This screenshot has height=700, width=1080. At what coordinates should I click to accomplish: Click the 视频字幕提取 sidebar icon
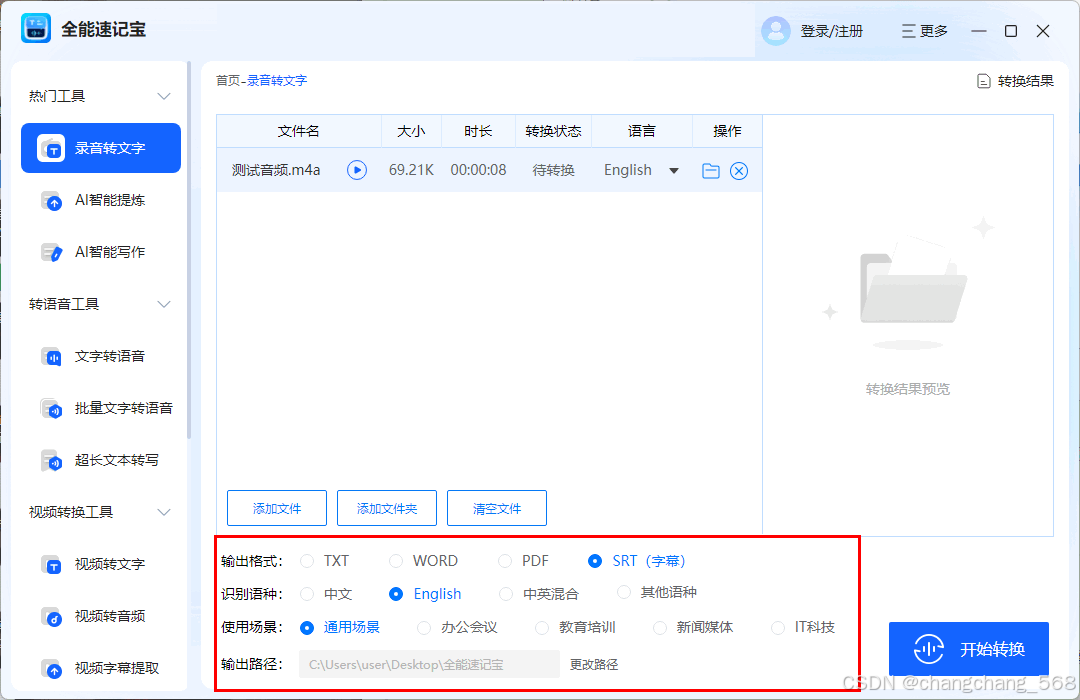[52, 669]
